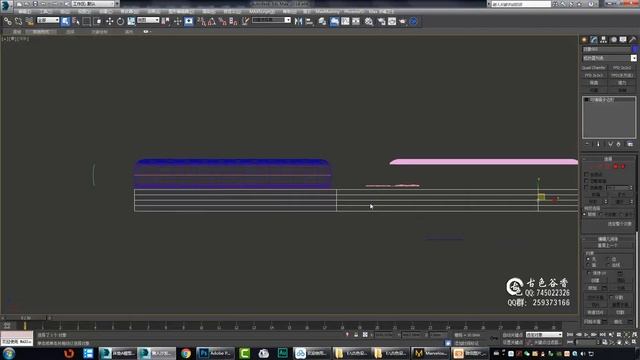Viewport: 640px width, 360px height.
Task: Choose the 法线 constraint radio button
Action: click(608, 265)
